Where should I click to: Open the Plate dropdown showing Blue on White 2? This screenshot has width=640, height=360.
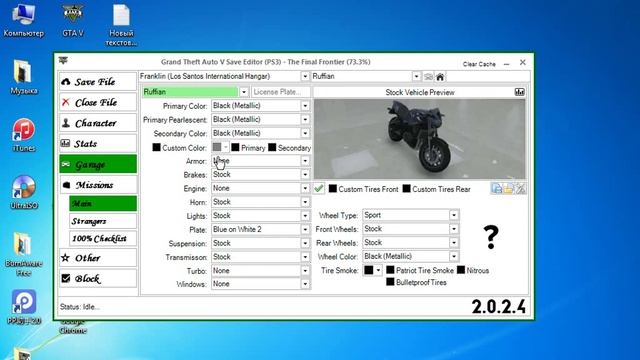(305, 229)
